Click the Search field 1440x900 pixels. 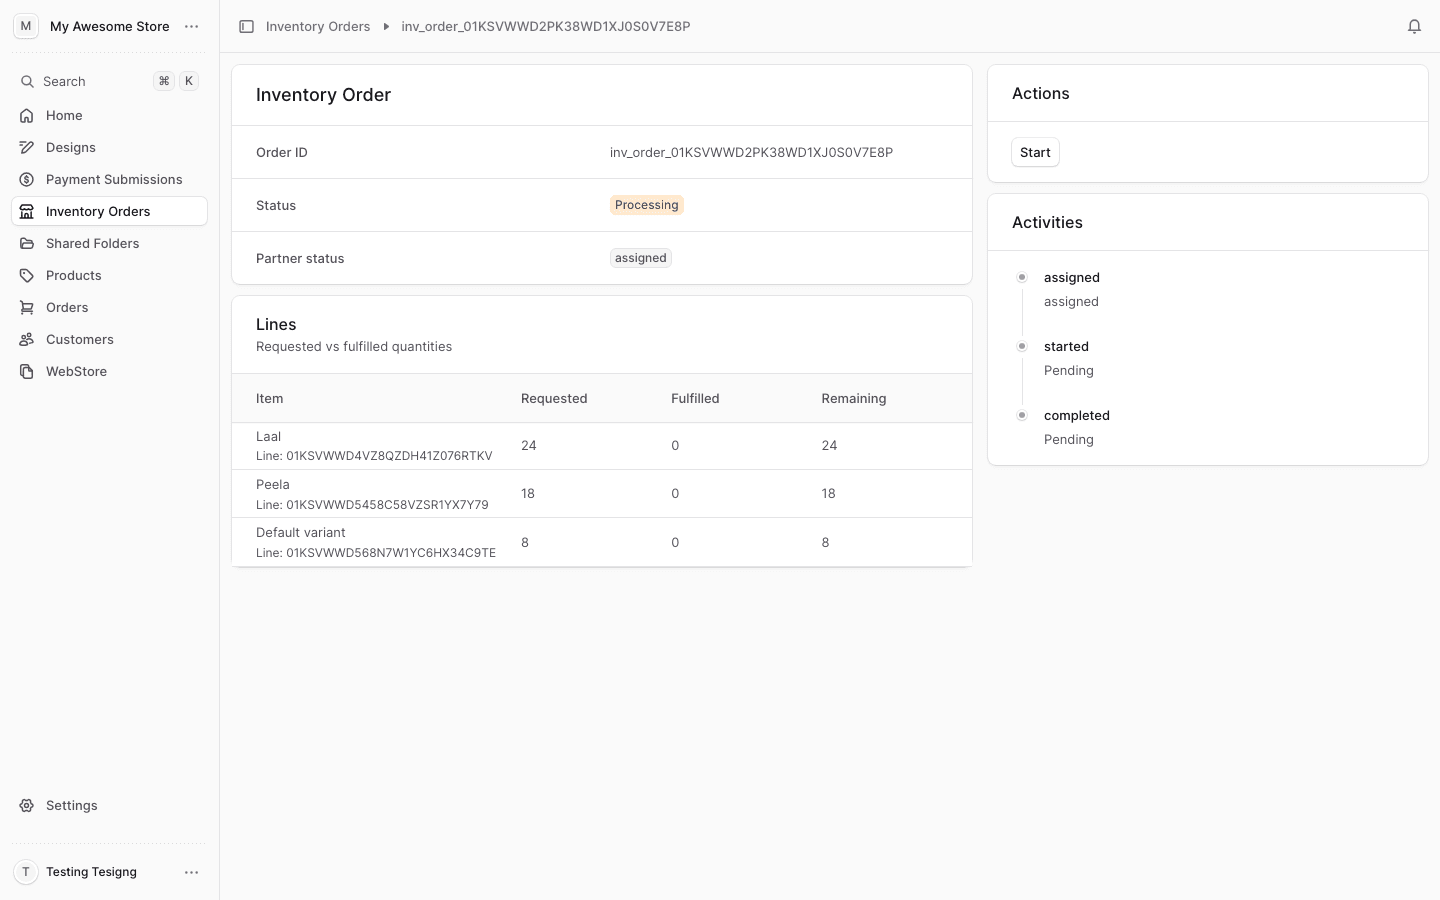pos(110,82)
